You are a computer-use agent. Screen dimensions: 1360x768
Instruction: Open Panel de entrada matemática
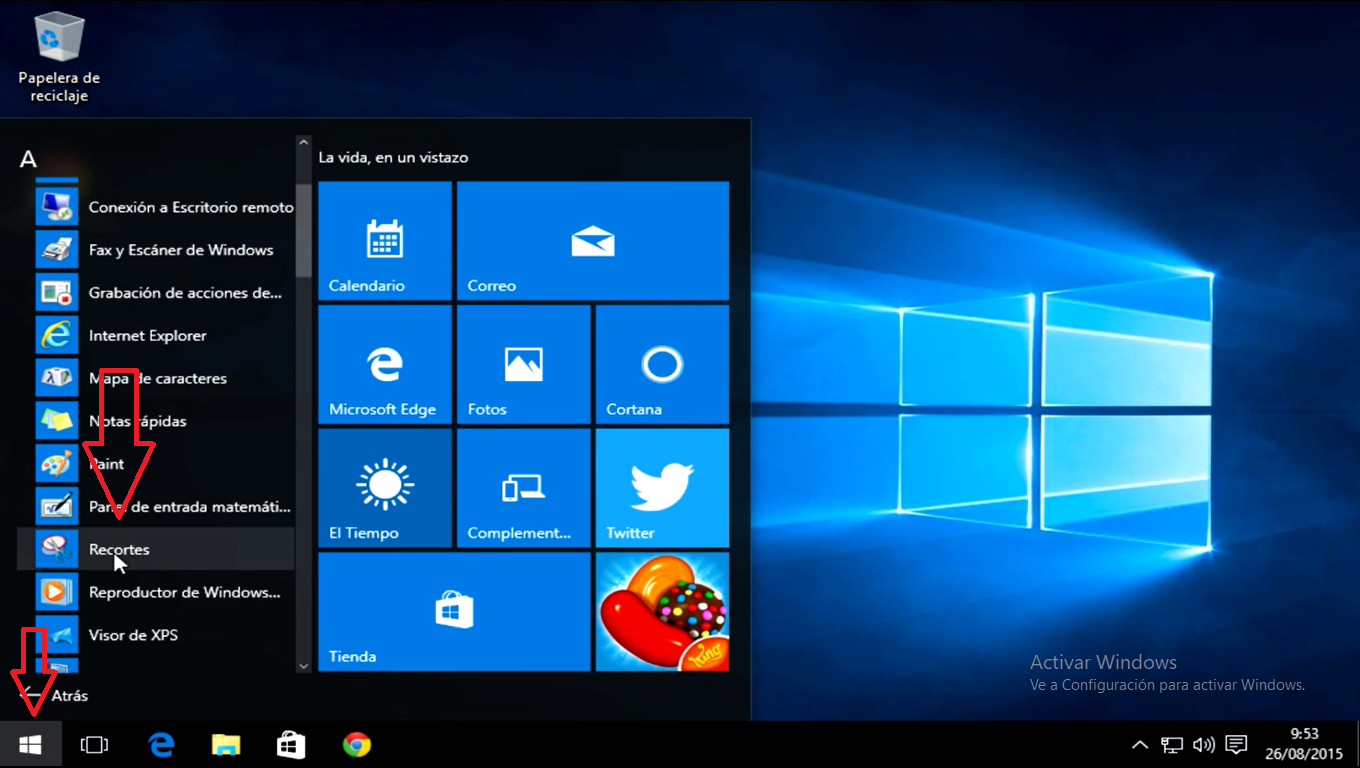tap(156, 507)
